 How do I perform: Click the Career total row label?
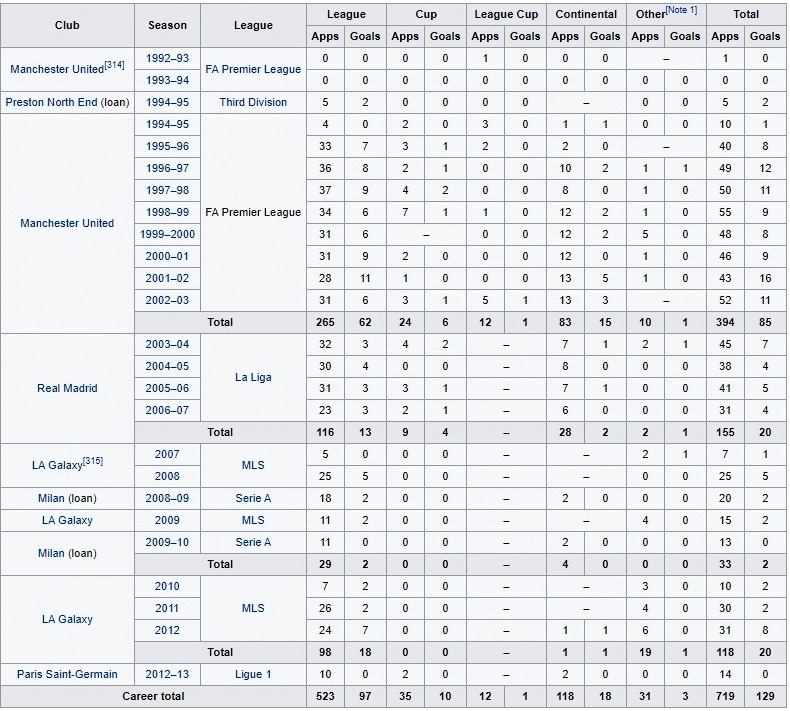153,696
